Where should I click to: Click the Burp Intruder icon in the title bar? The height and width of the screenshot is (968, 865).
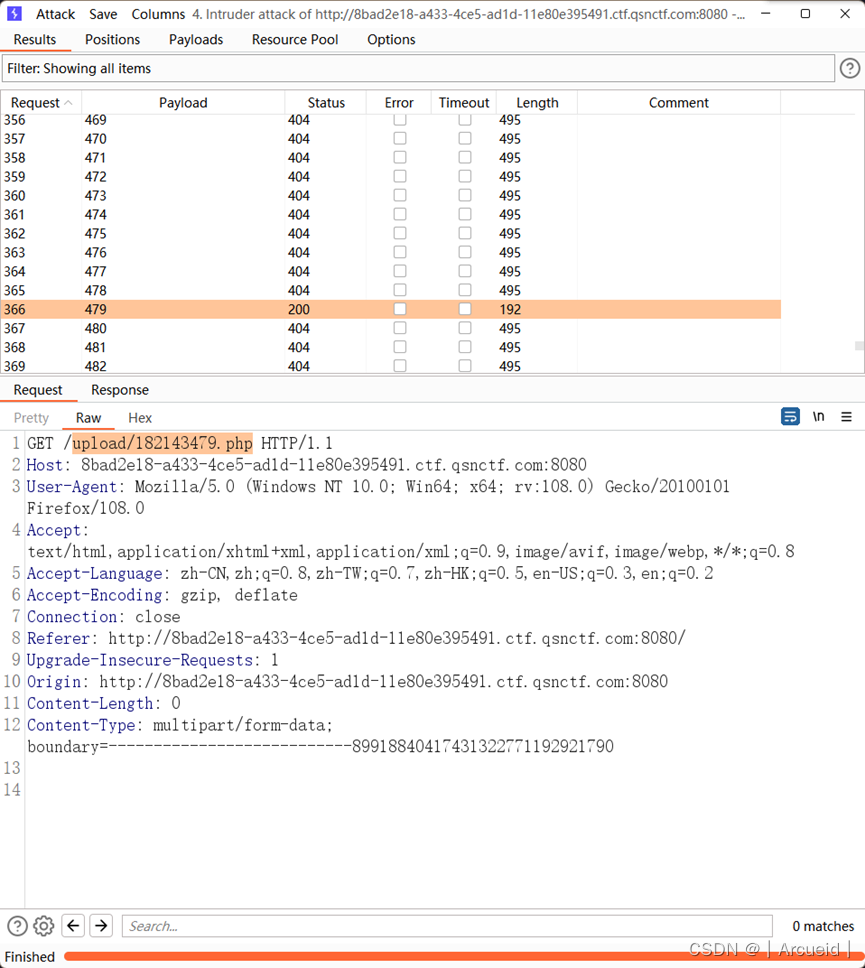(13, 14)
